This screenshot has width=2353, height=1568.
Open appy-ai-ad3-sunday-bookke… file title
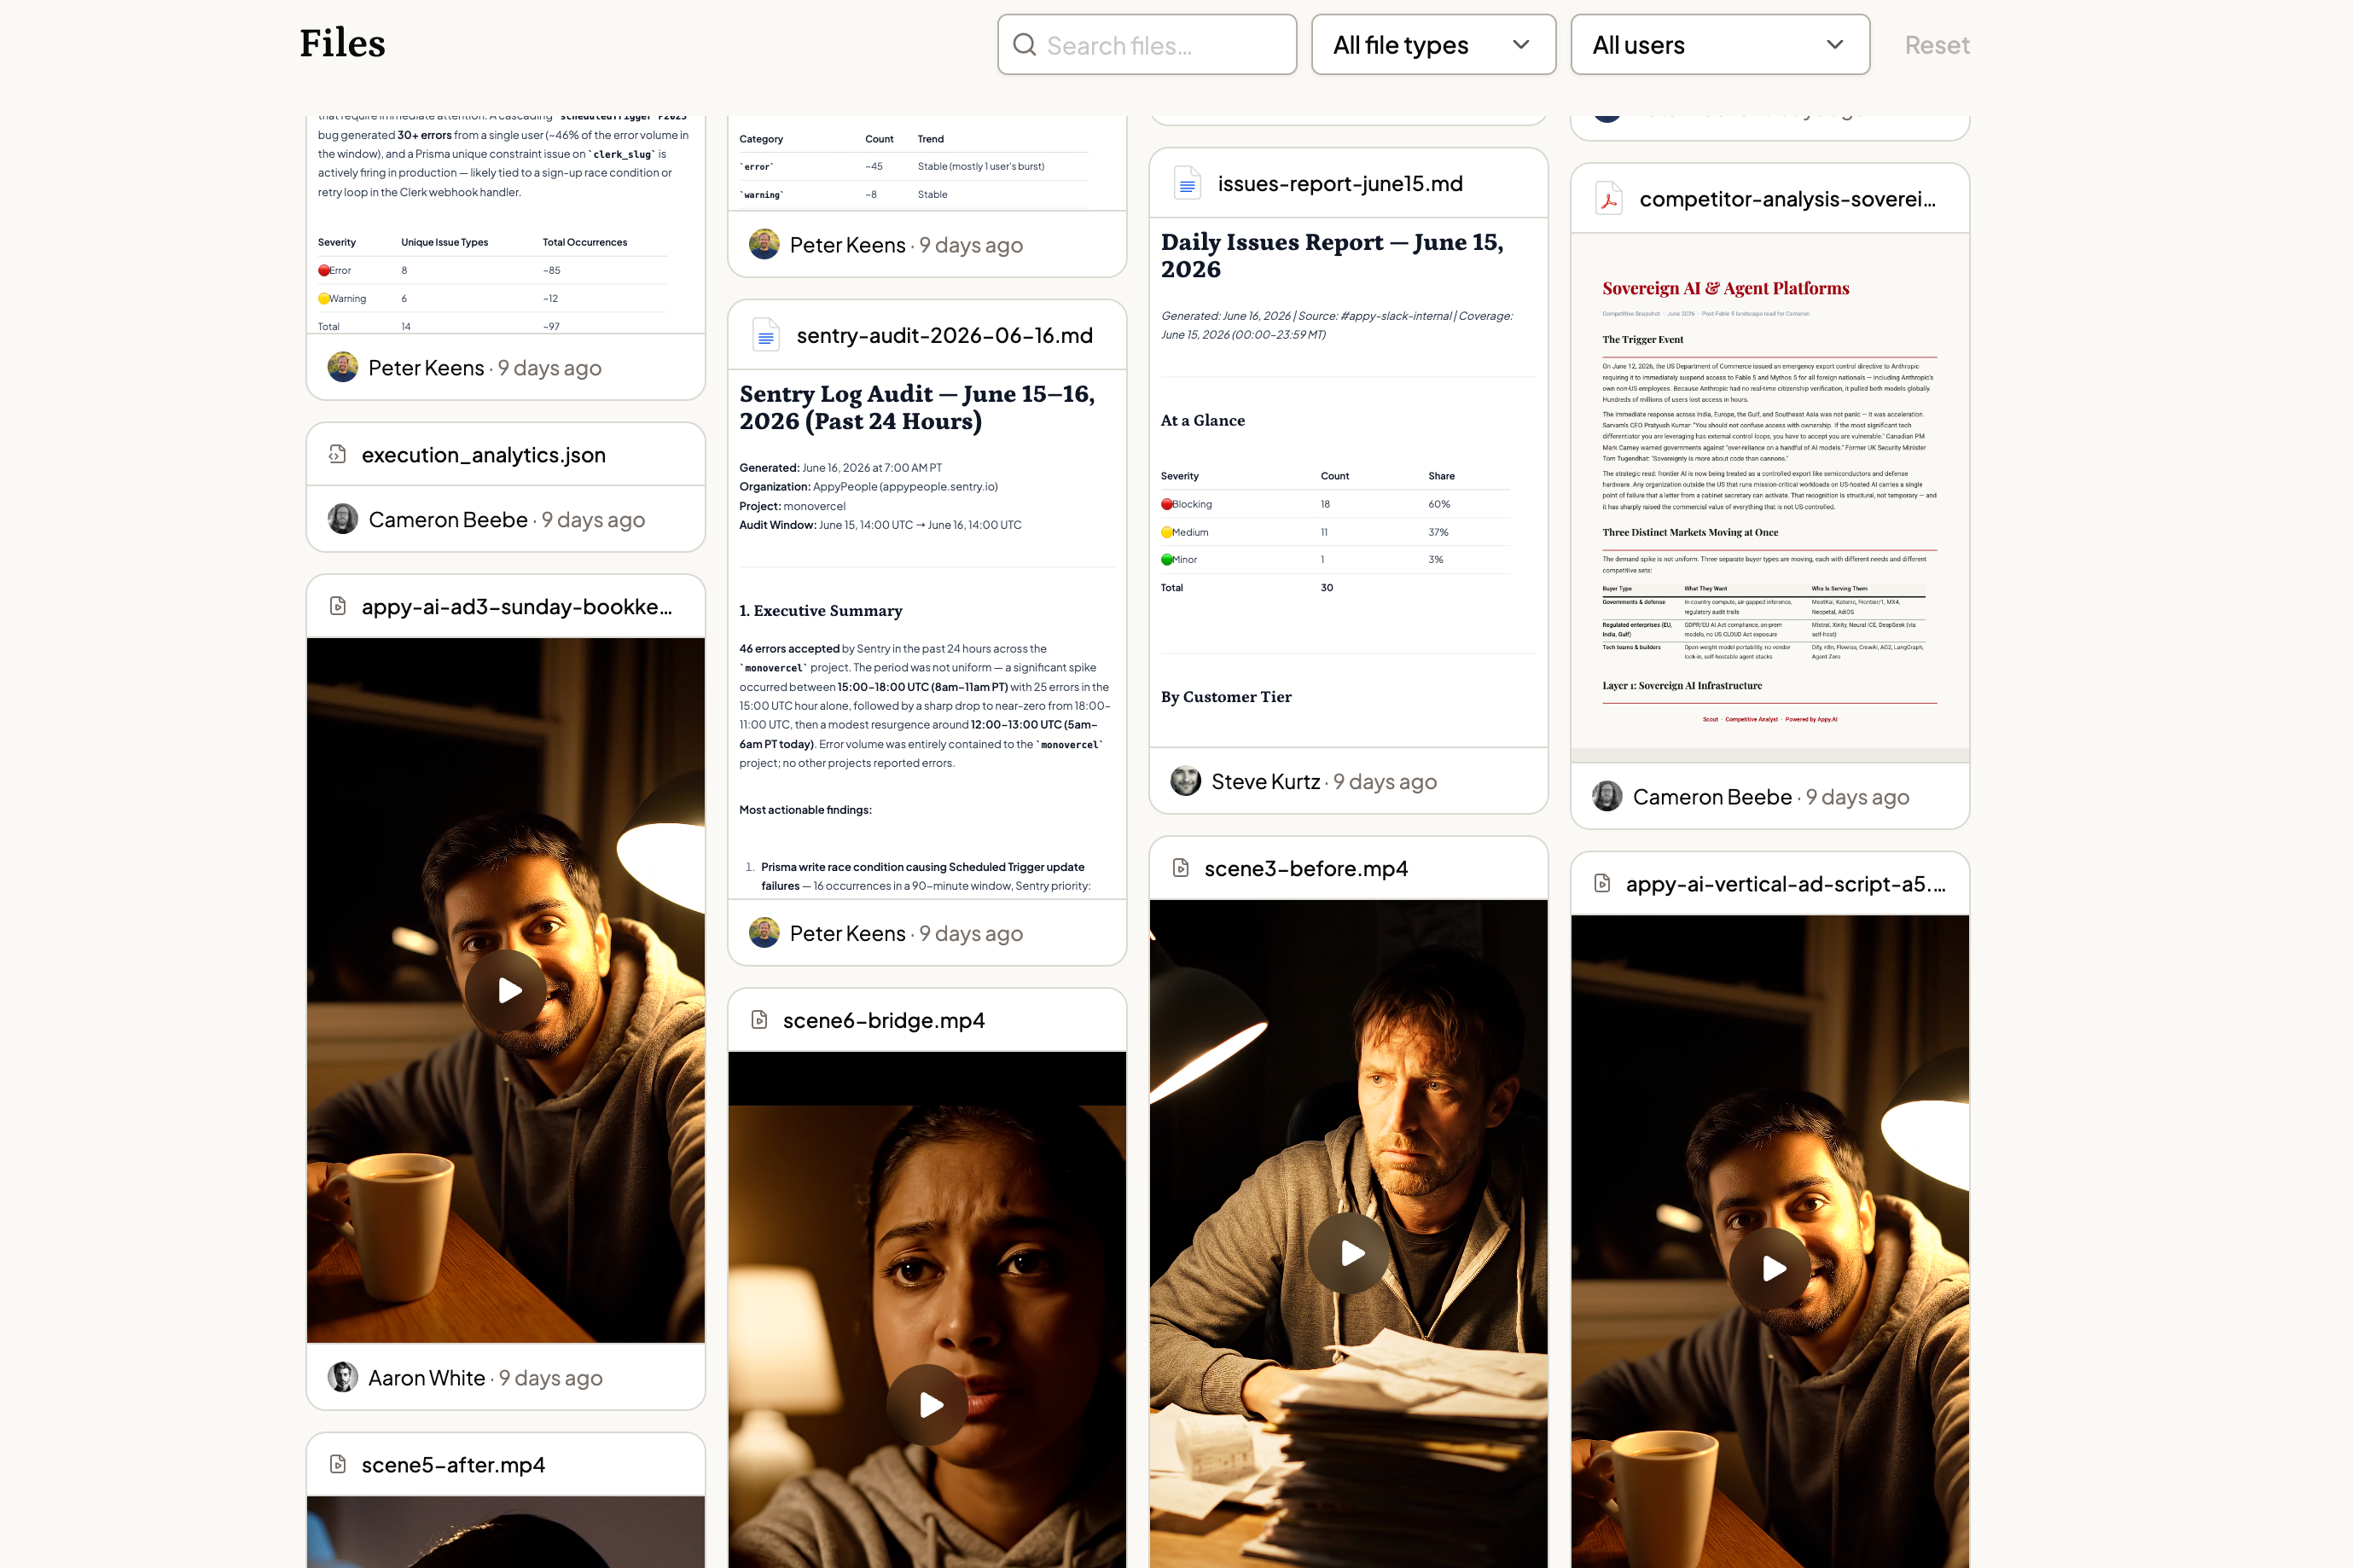point(517,607)
